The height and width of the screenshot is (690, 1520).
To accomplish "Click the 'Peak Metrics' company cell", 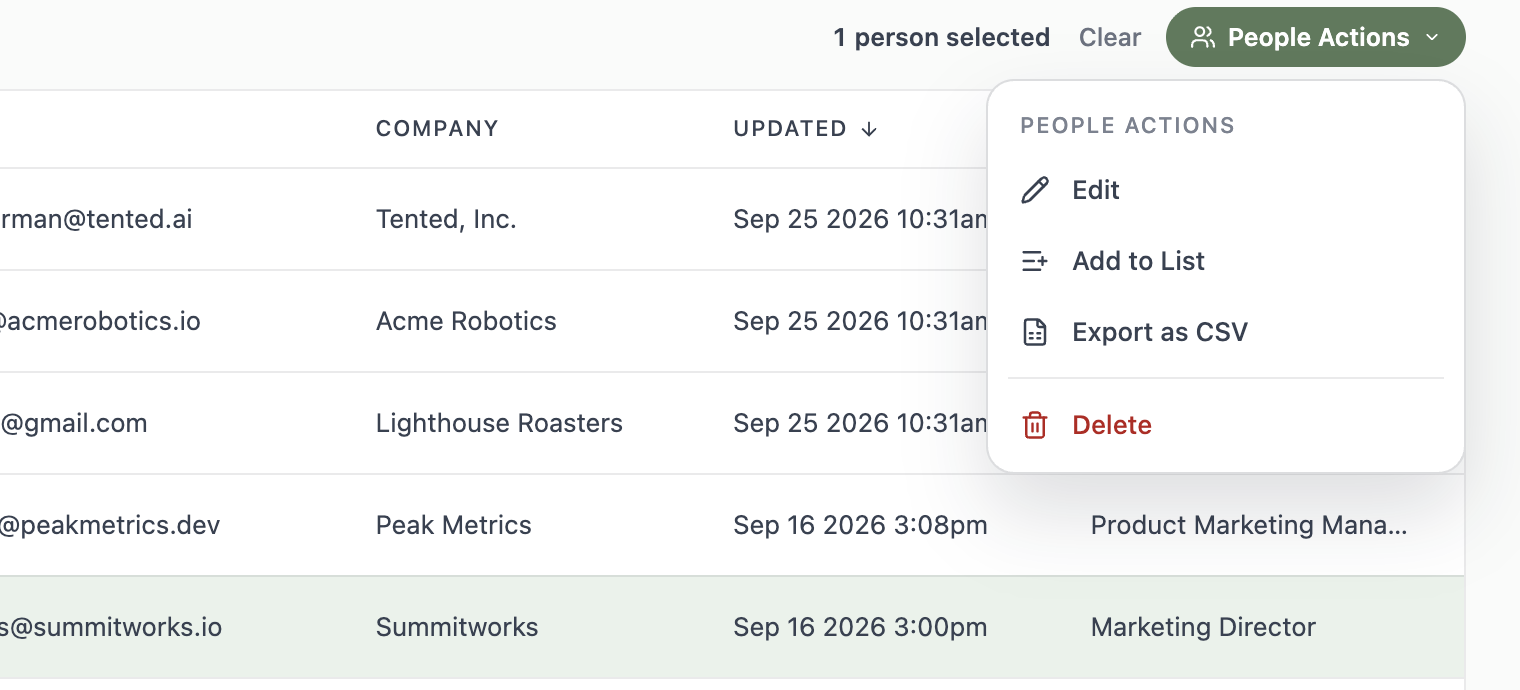I will pyautogui.click(x=454, y=525).
